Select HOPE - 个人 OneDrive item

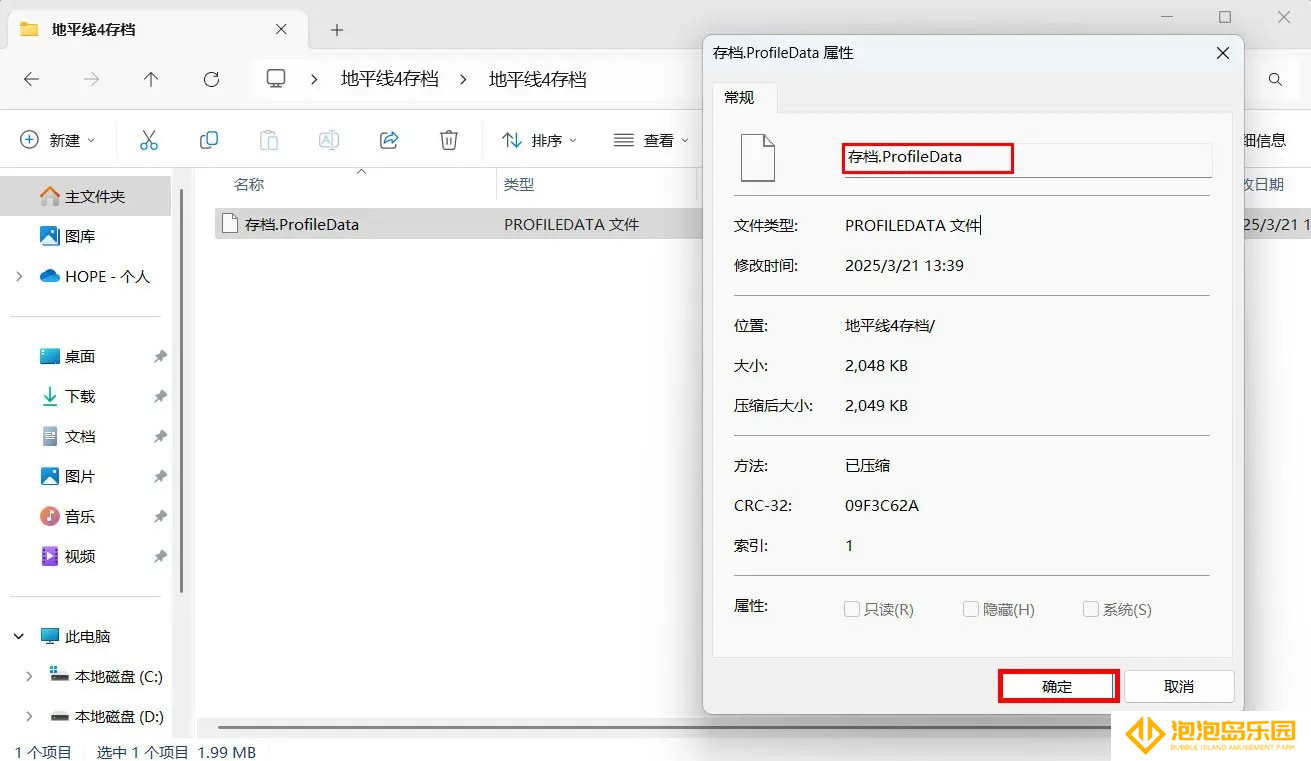[94, 276]
